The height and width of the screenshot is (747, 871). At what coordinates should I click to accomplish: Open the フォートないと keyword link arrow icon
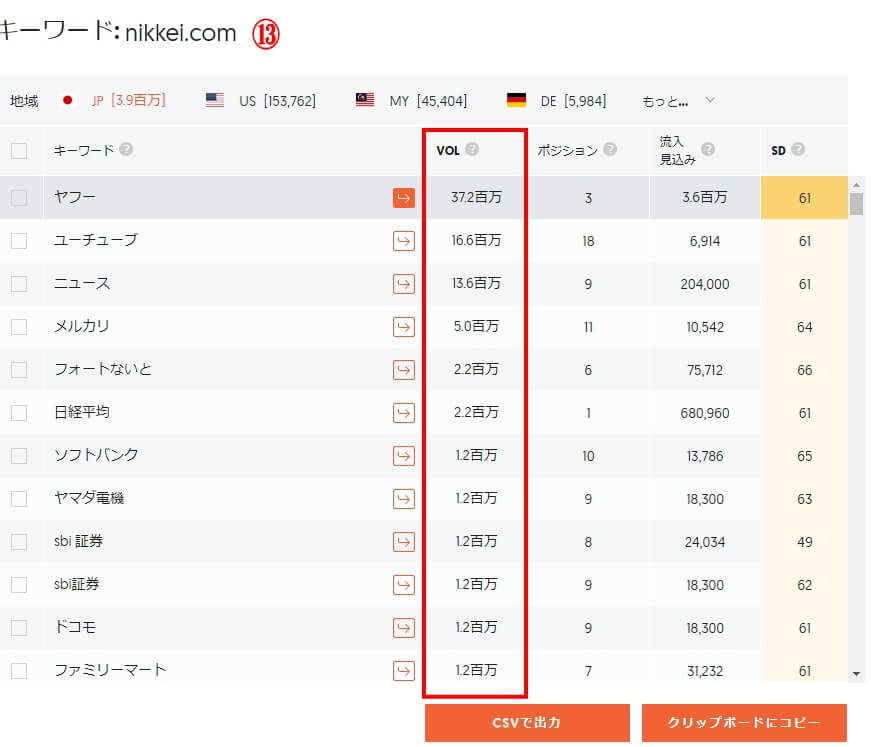[x=404, y=370]
